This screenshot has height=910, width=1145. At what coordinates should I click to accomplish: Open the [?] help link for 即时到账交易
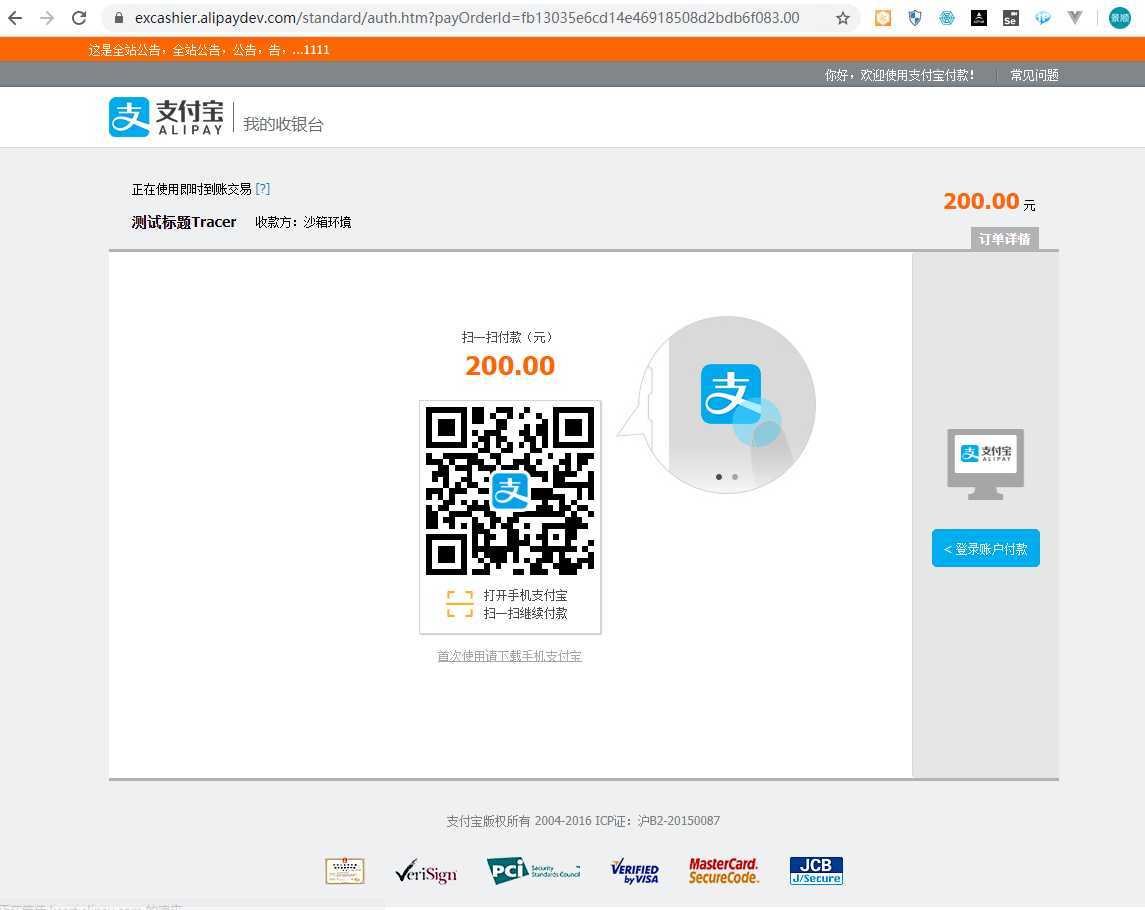pos(263,188)
